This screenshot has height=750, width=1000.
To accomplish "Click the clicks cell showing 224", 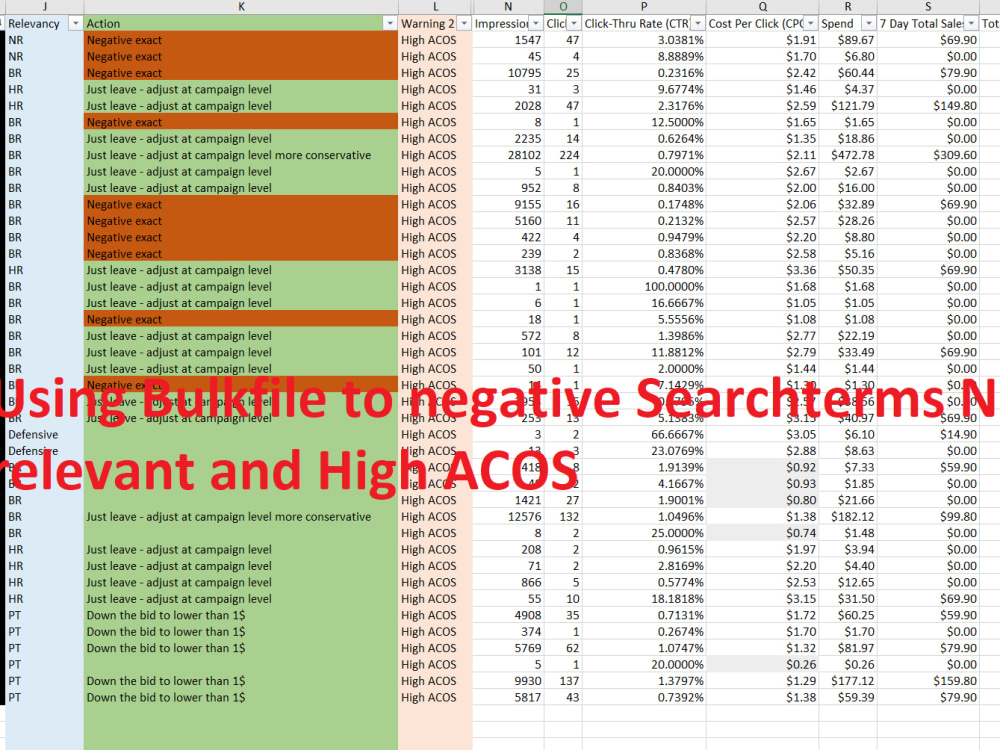I will point(563,155).
